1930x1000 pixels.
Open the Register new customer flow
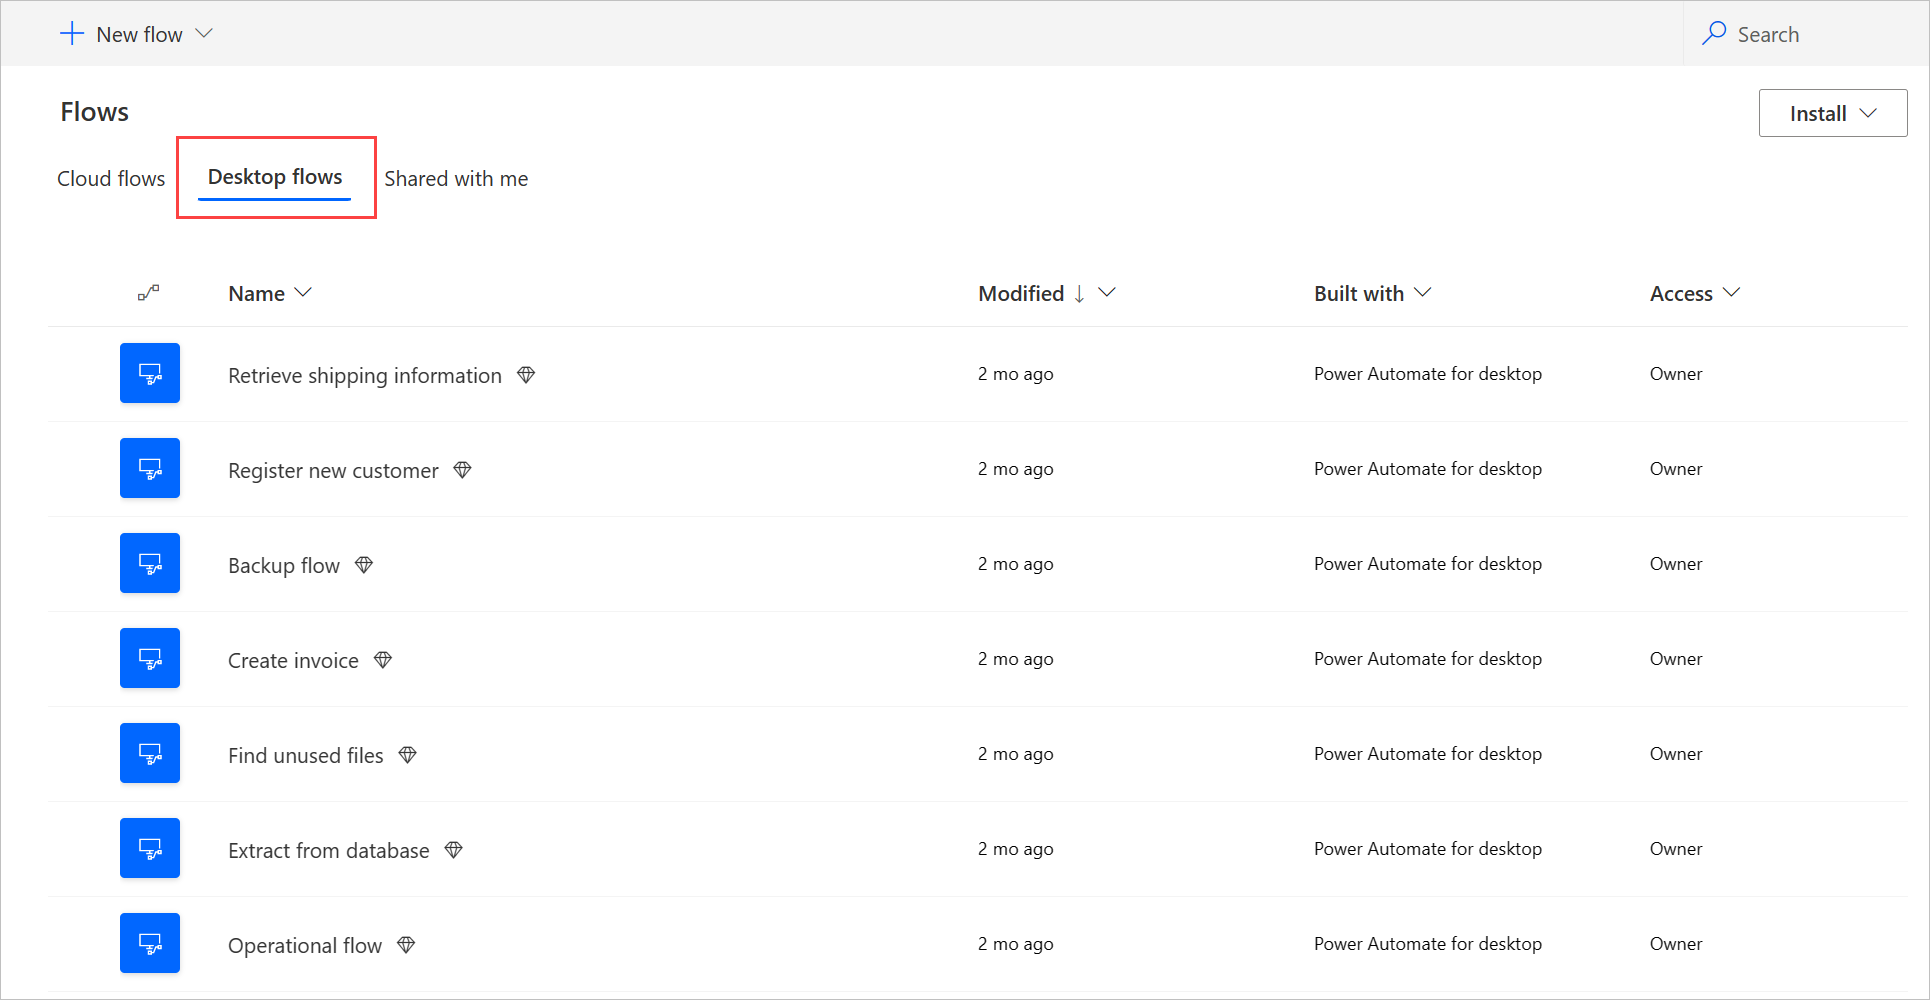(333, 470)
